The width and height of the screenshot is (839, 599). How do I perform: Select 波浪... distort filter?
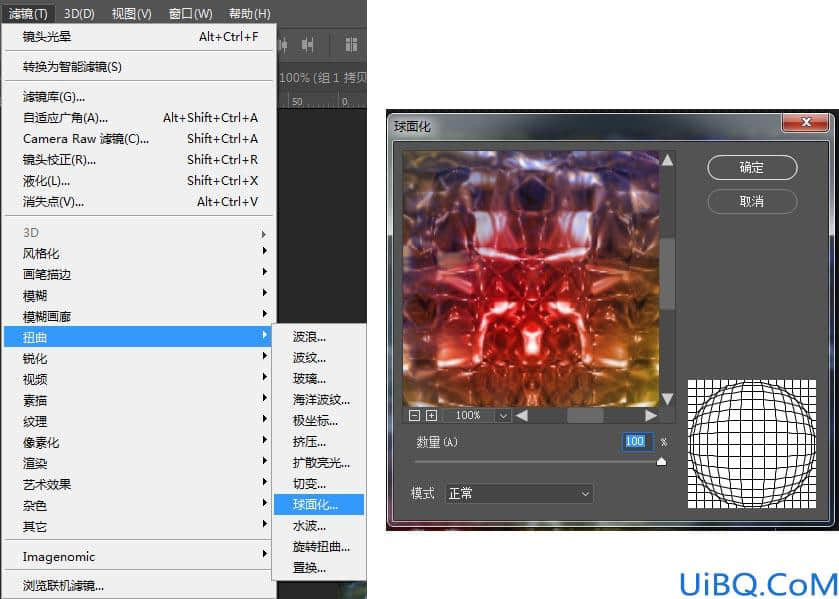[319, 337]
